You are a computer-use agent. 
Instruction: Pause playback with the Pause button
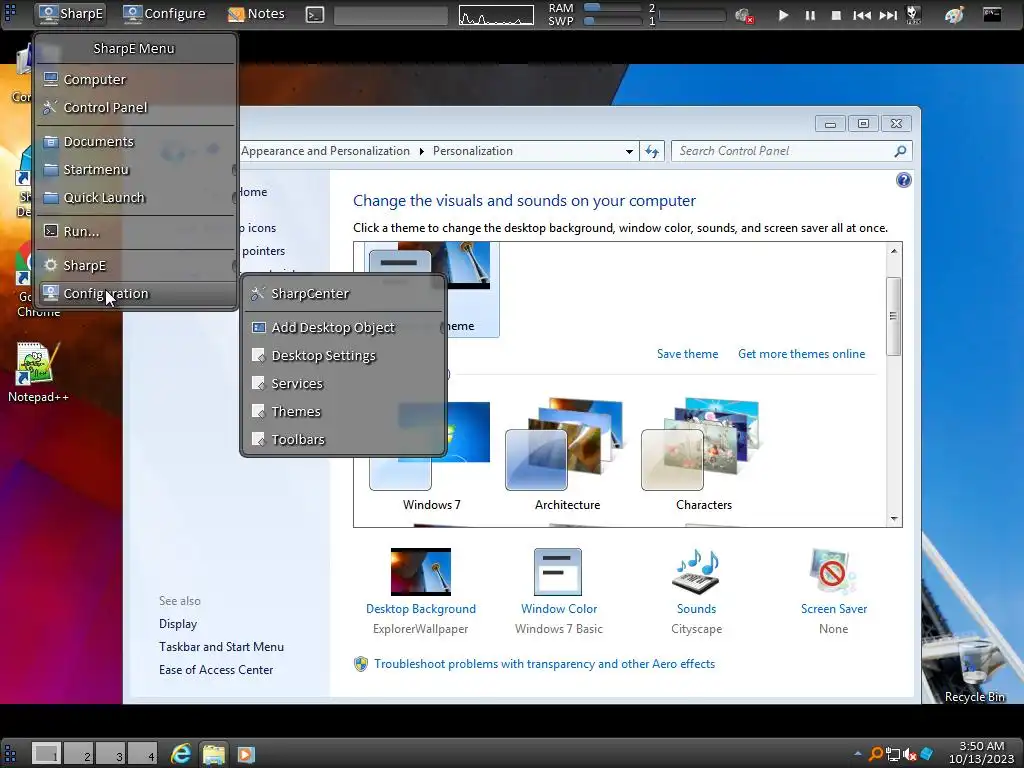pyautogui.click(x=810, y=15)
